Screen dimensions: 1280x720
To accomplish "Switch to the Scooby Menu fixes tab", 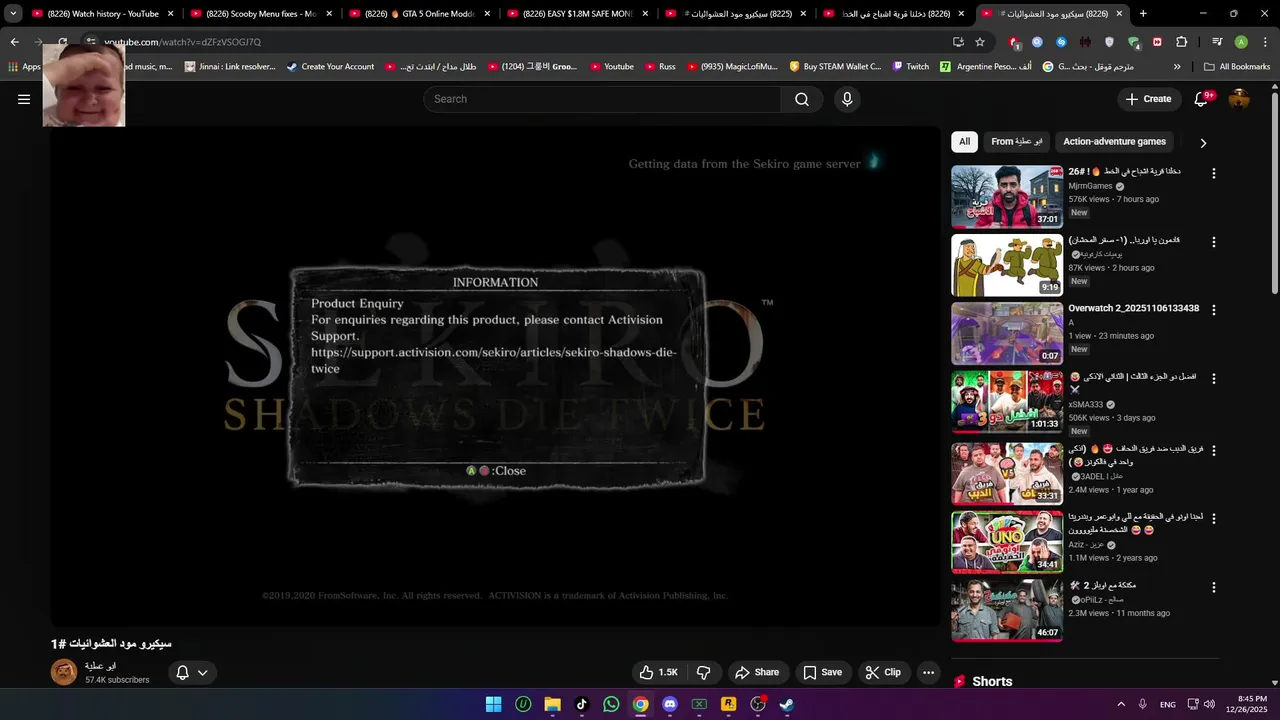I will (x=262, y=14).
